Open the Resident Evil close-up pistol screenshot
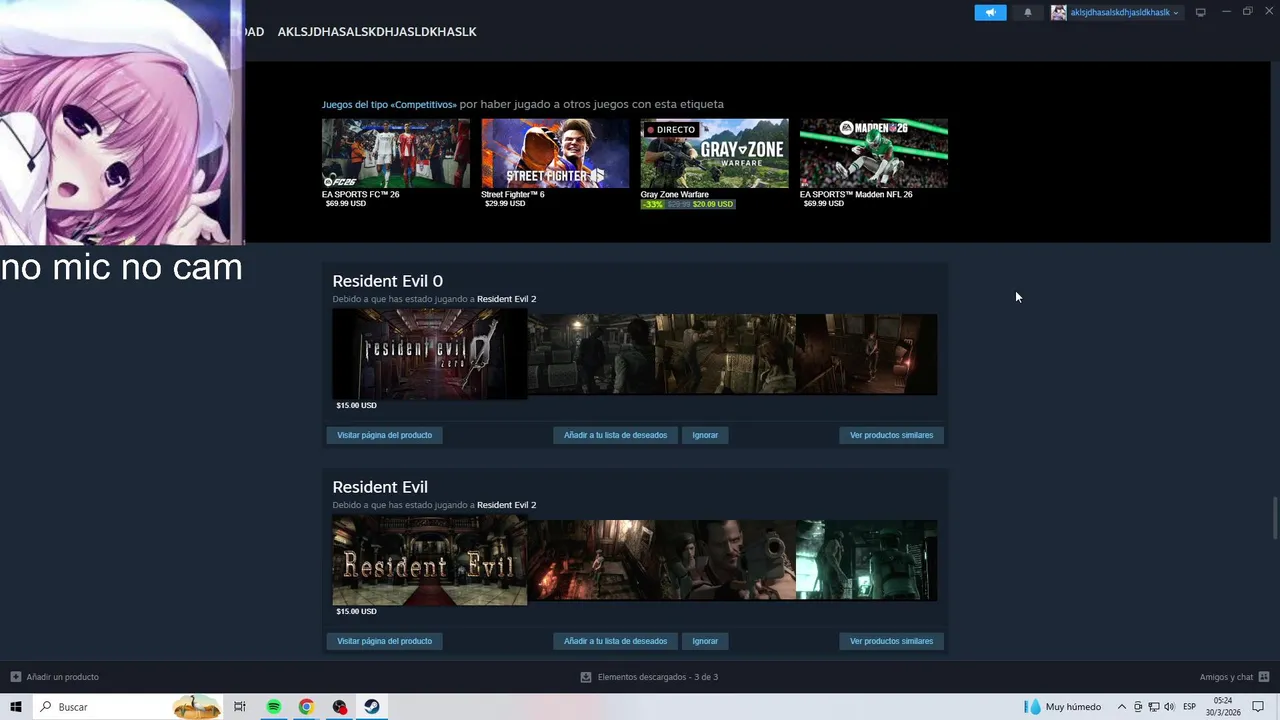1280x720 pixels. [x=726, y=560]
